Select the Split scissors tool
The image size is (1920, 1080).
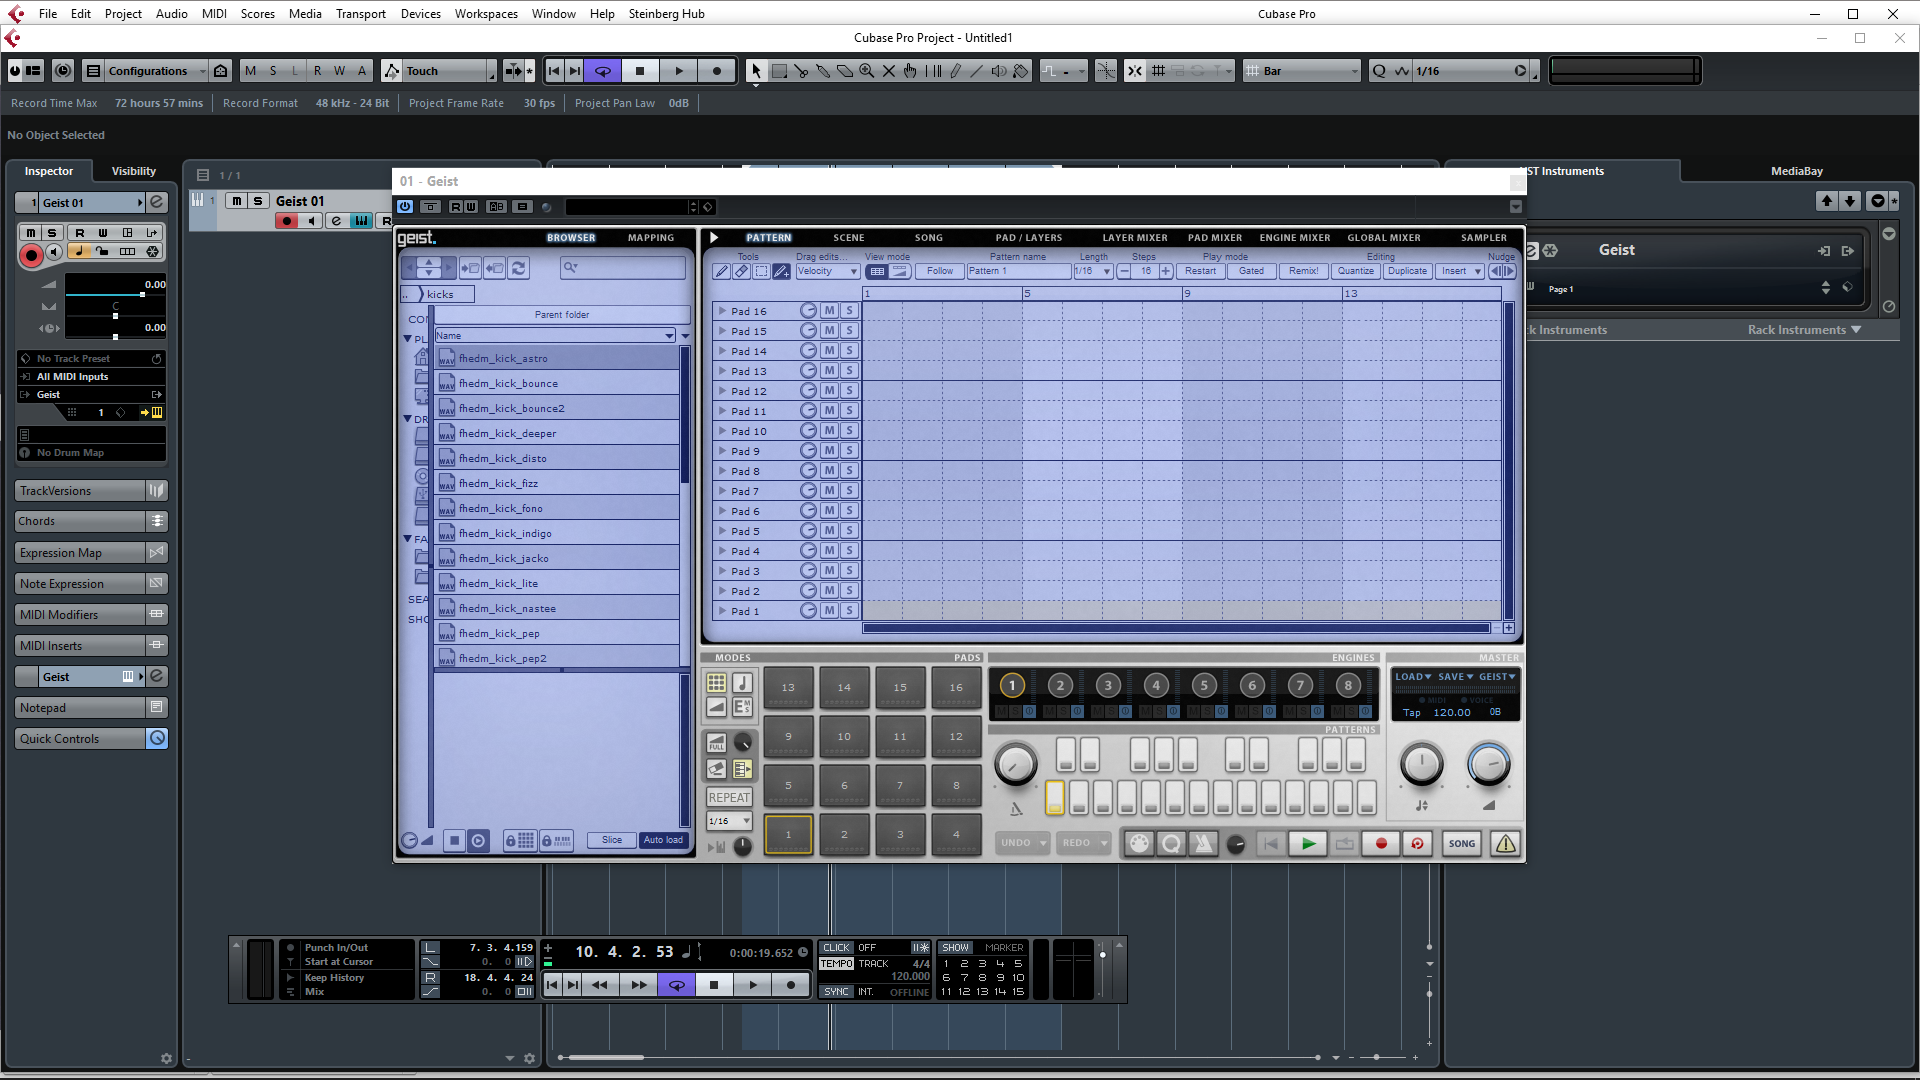pos(801,71)
